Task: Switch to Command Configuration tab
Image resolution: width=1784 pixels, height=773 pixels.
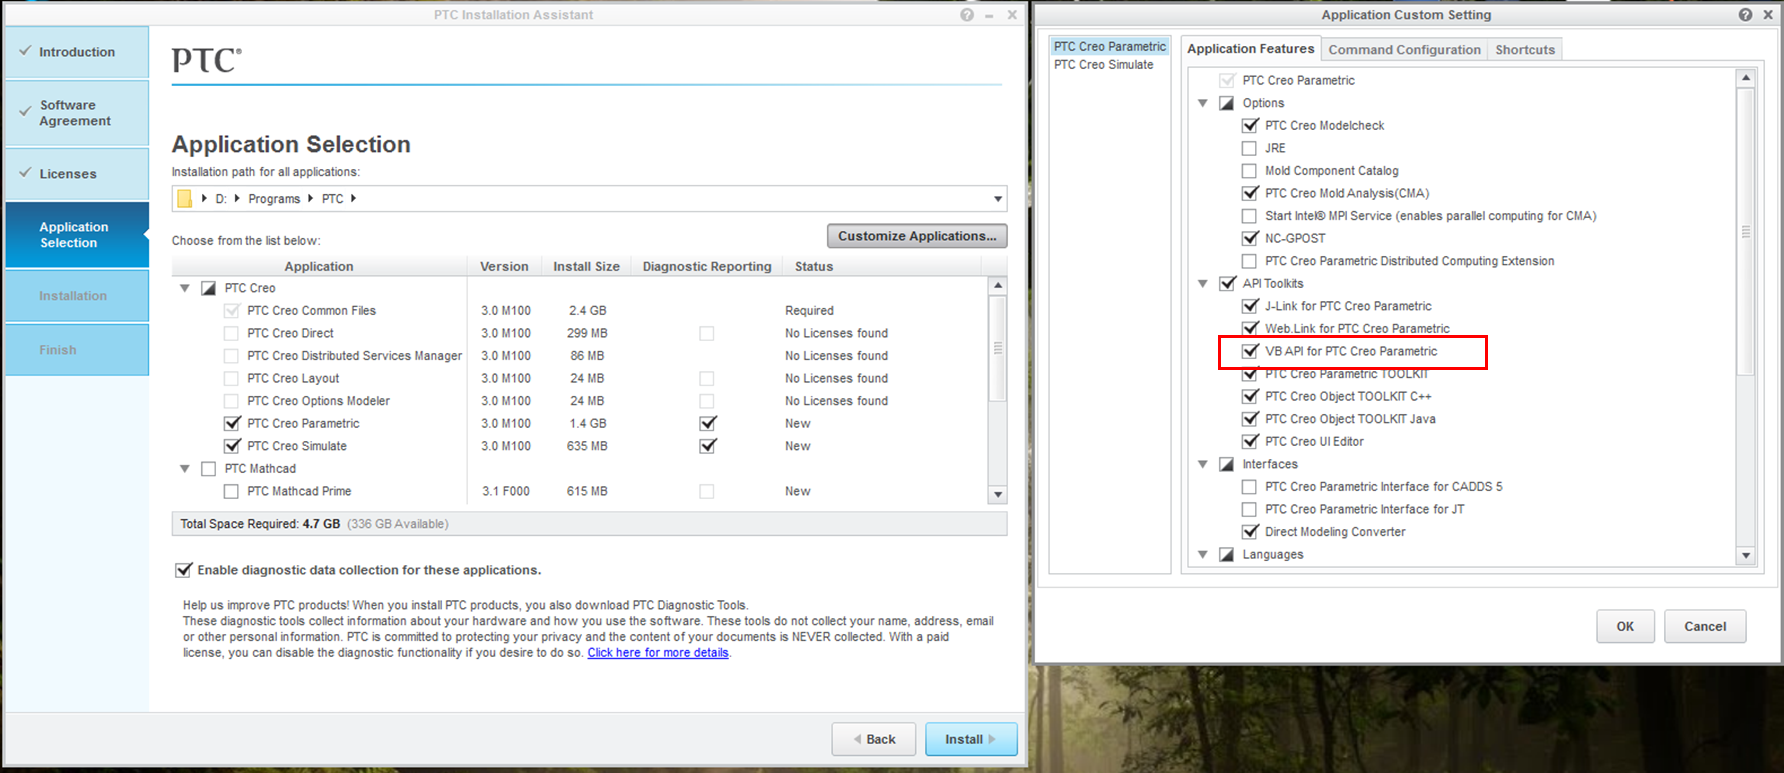Action: click(1404, 50)
